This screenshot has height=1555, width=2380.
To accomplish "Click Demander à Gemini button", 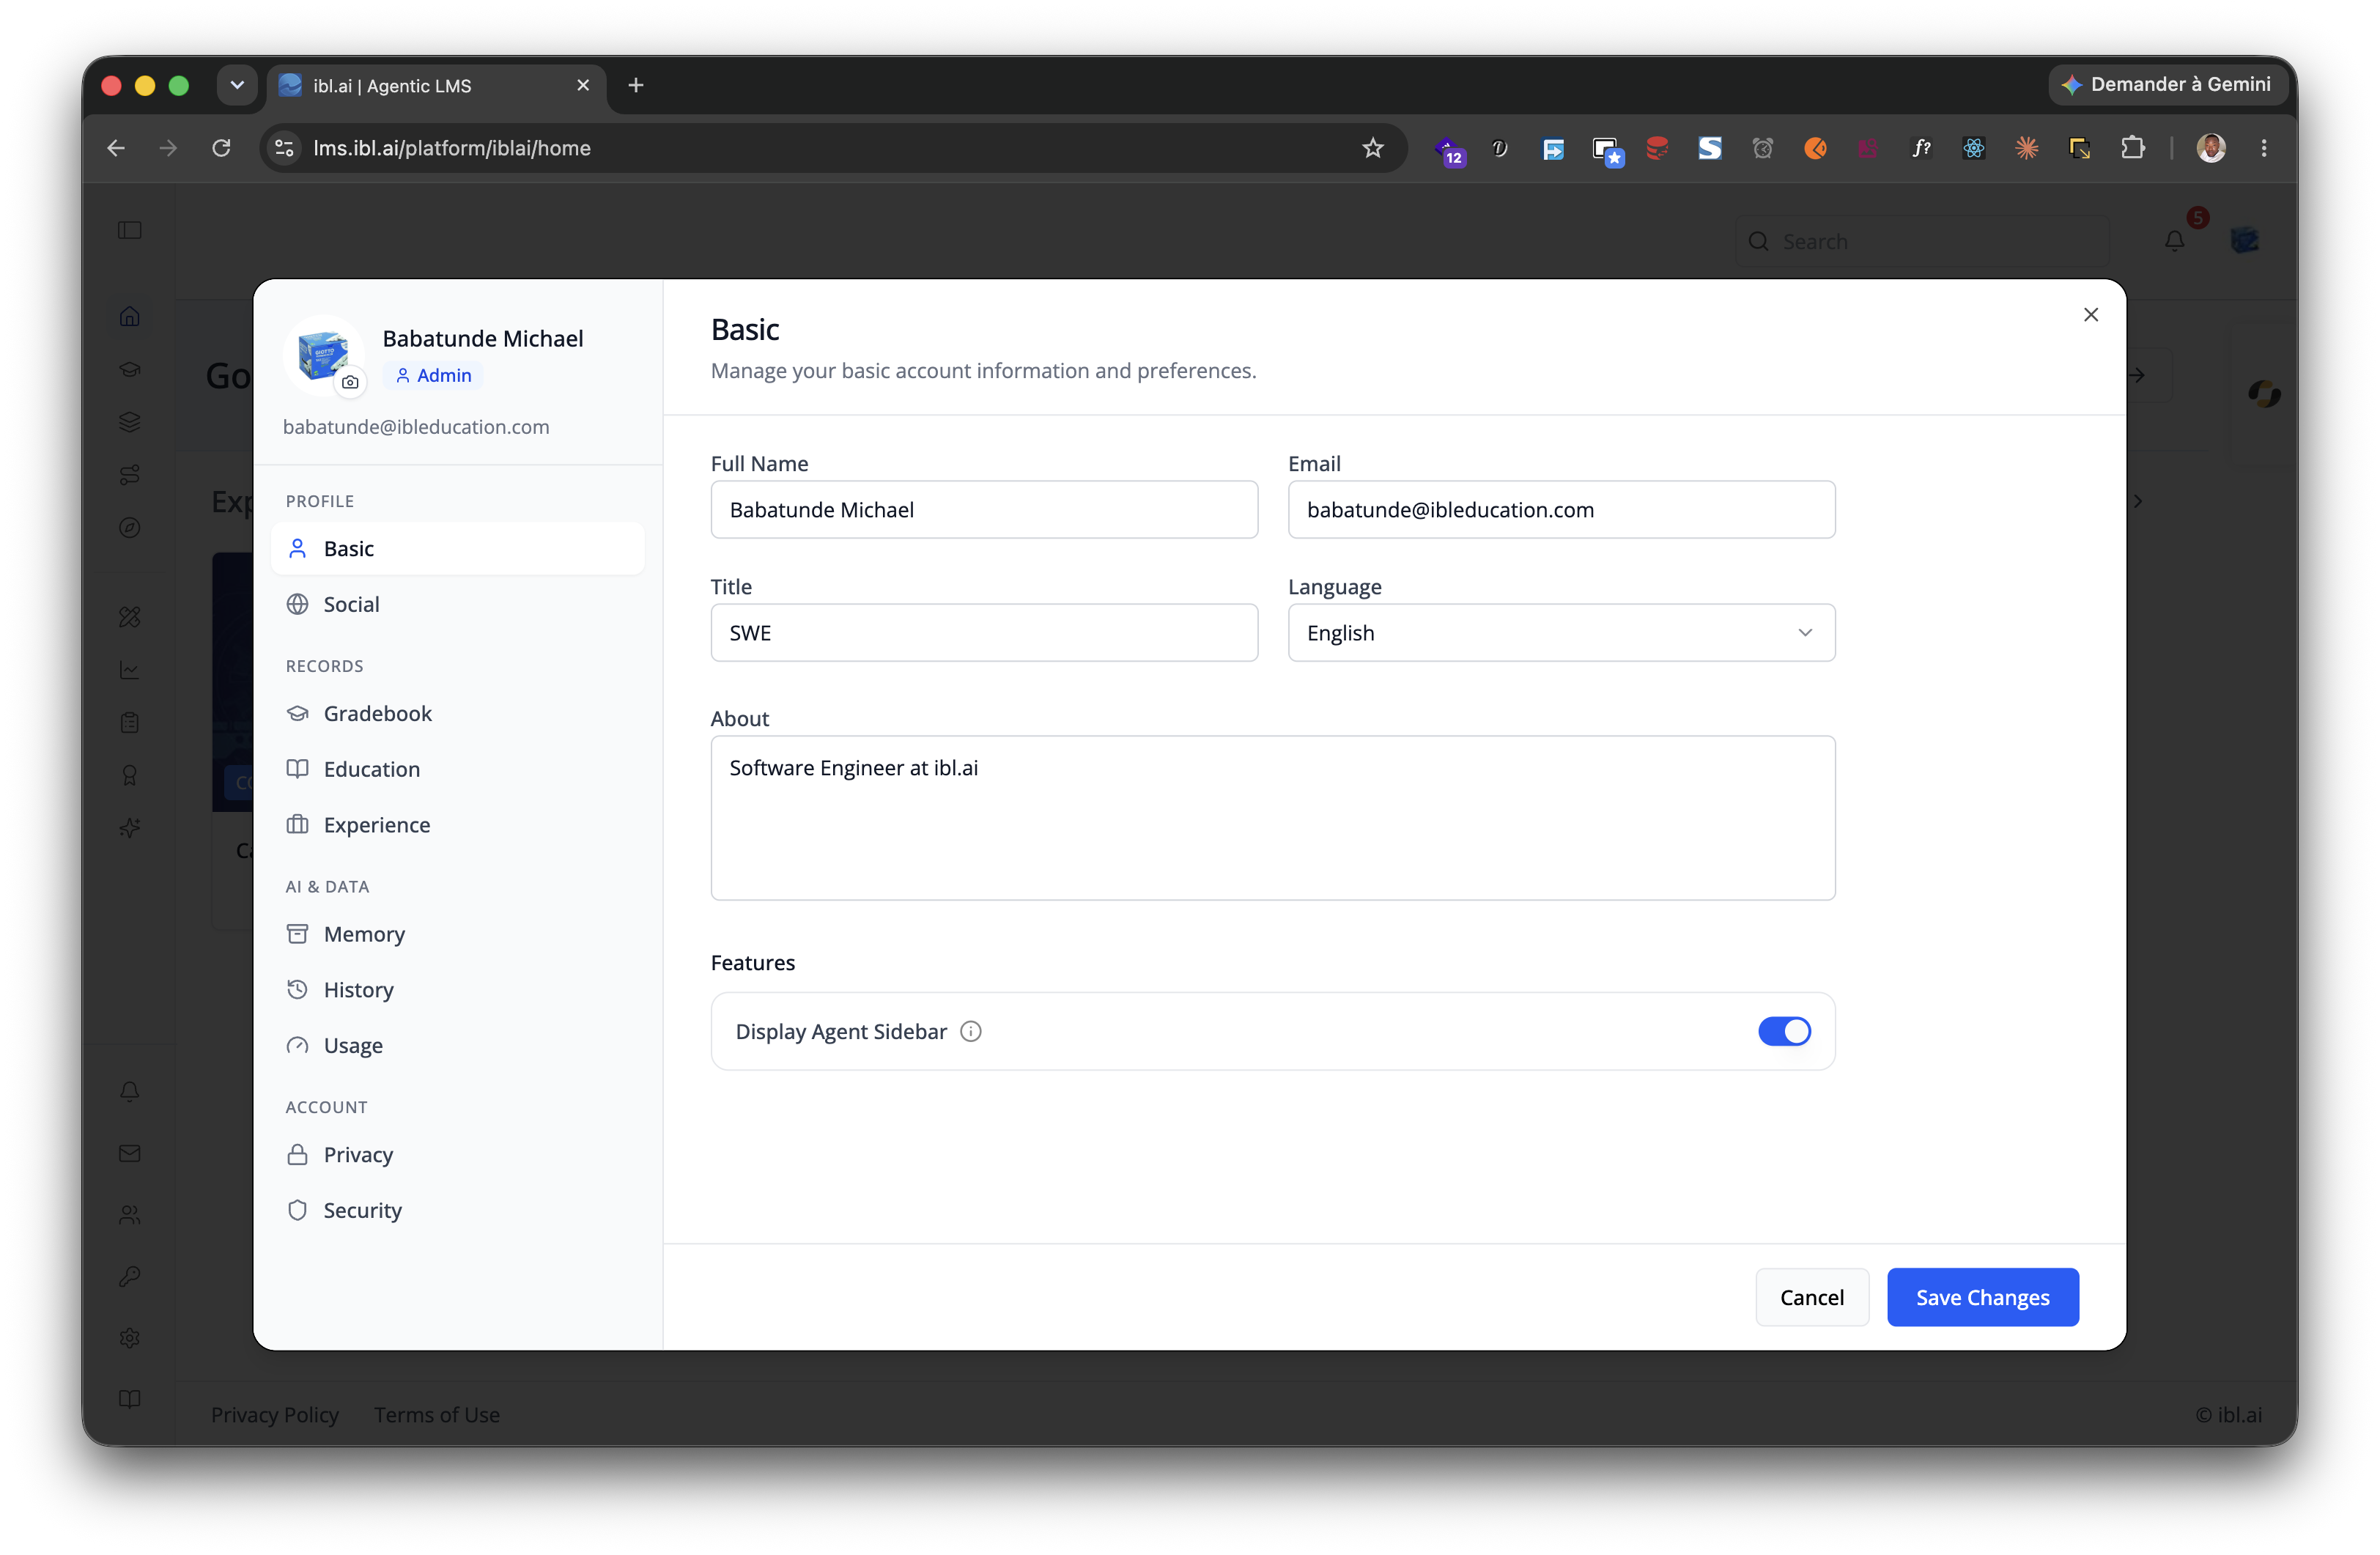I will click(x=2167, y=85).
